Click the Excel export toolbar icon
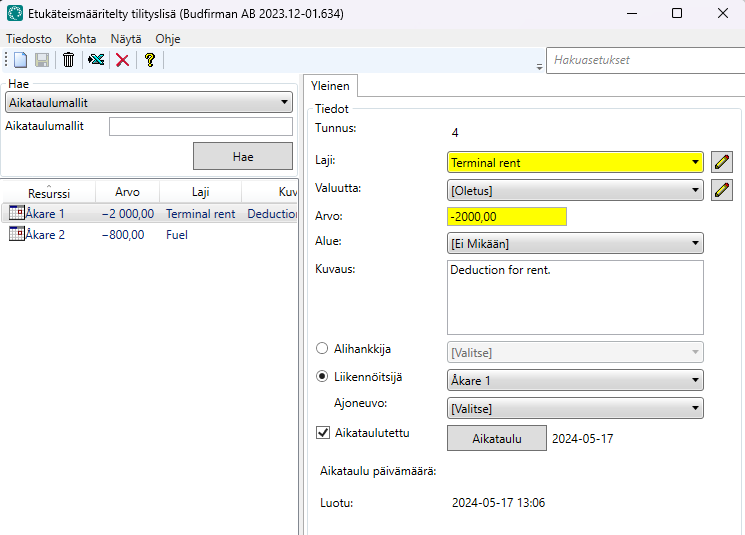745x535 pixels. click(x=96, y=60)
